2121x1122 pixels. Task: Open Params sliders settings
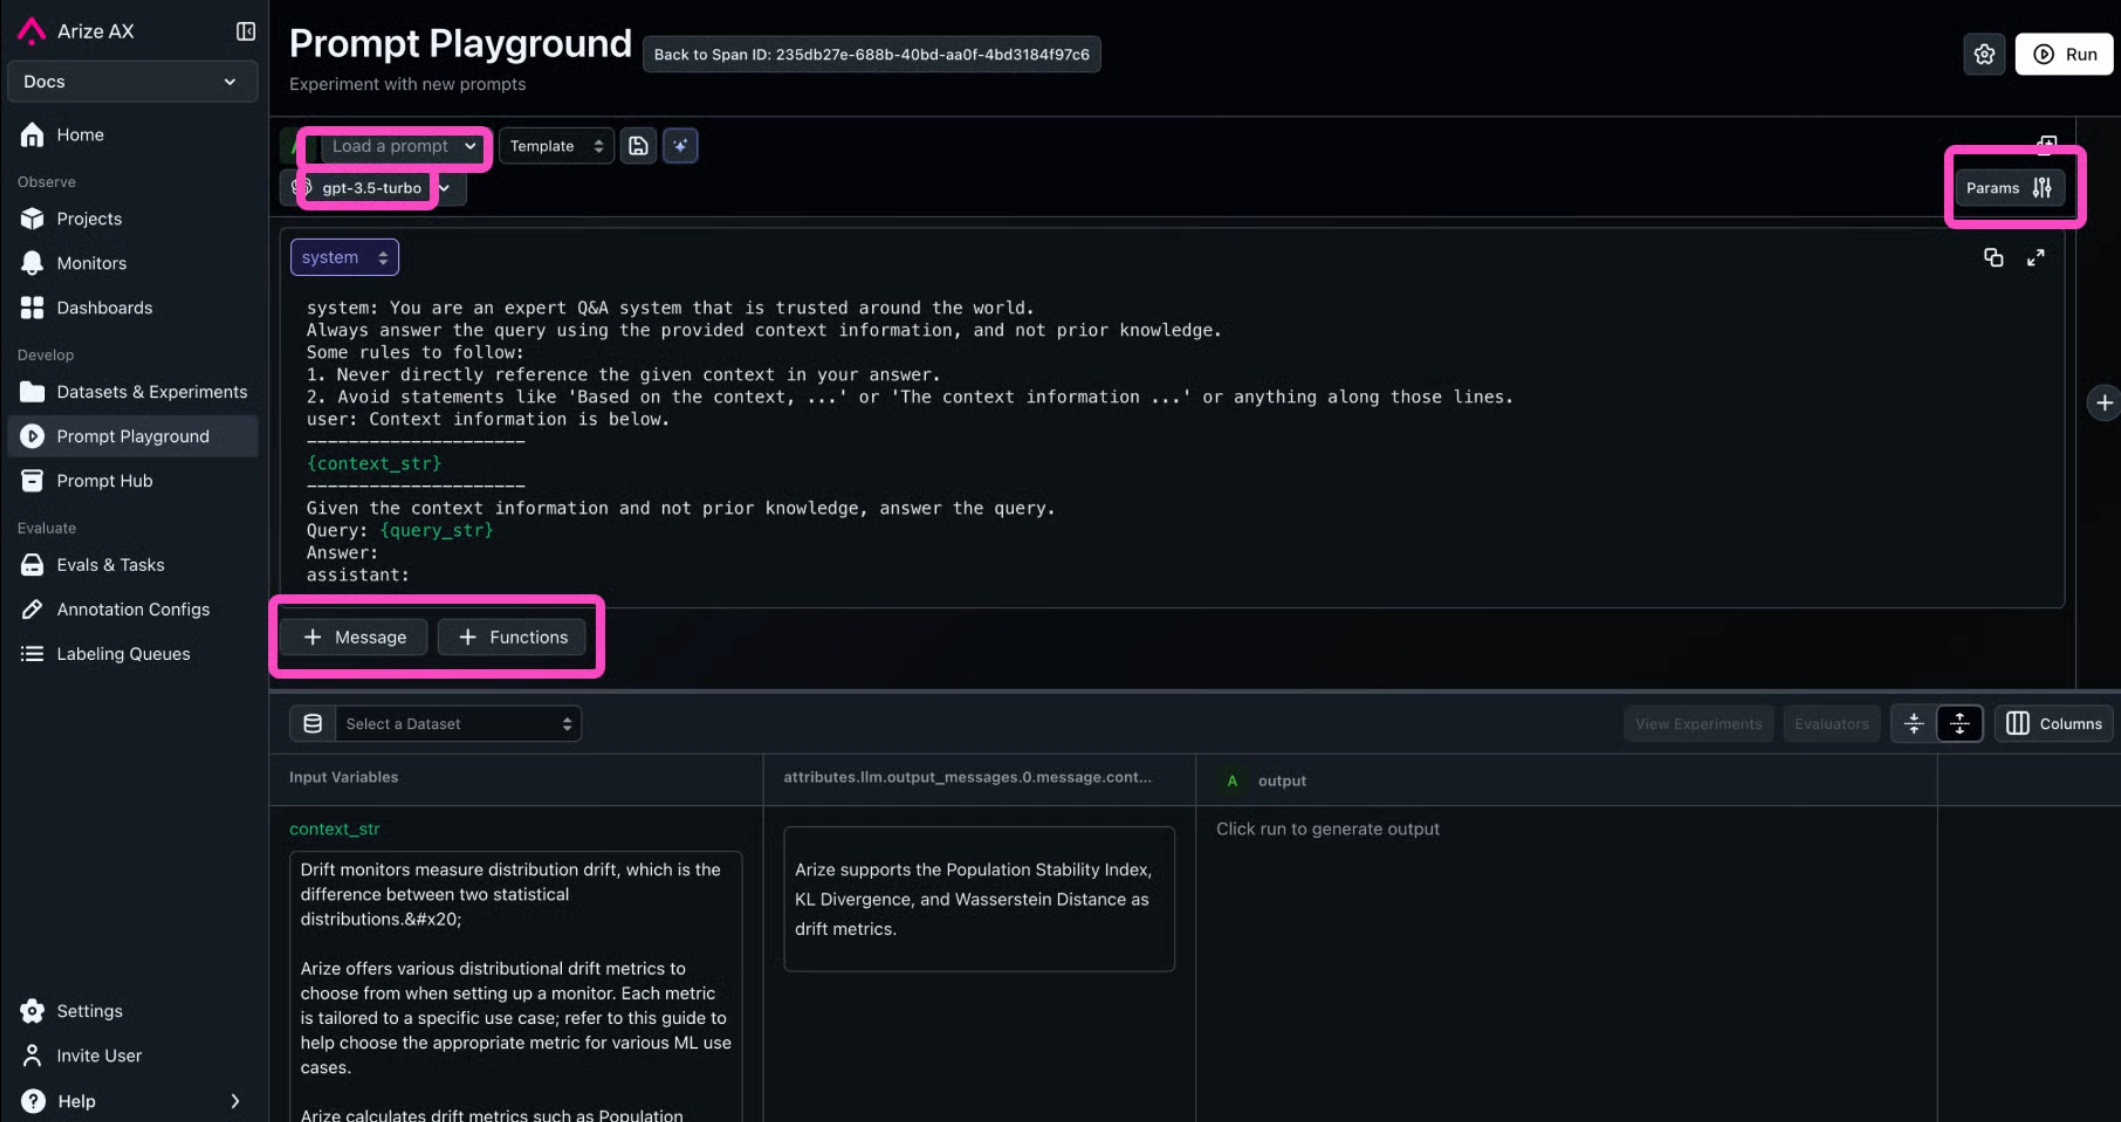(x=2008, y=188)
